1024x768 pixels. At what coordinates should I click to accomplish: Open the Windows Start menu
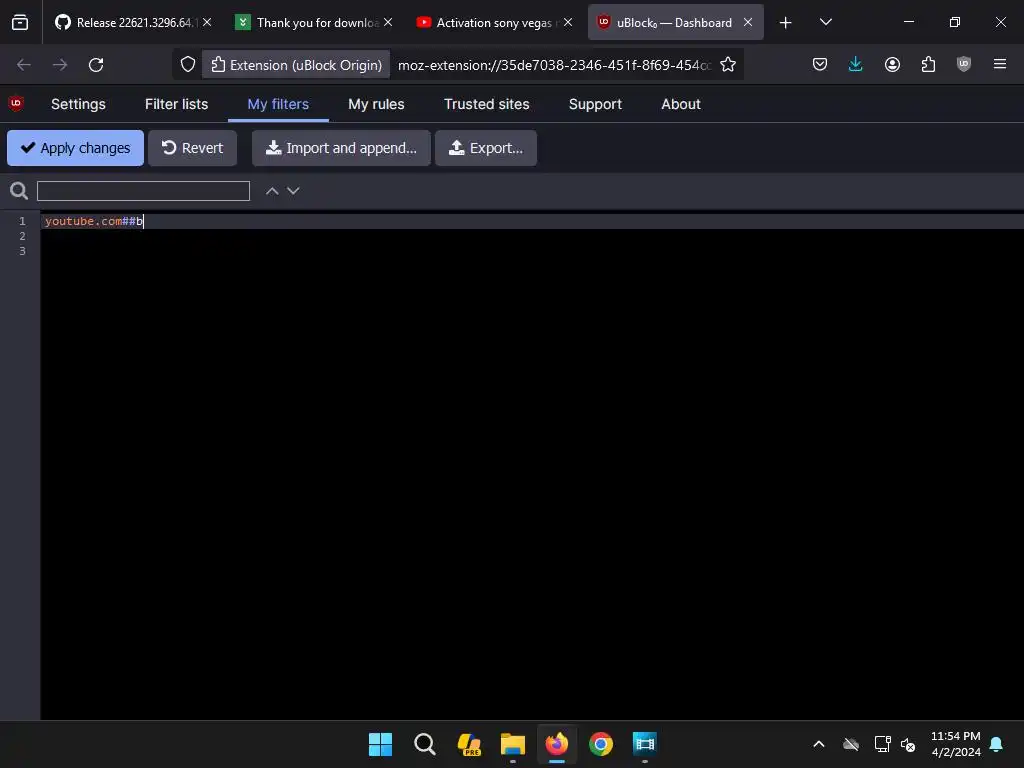[x=380, y=744]
